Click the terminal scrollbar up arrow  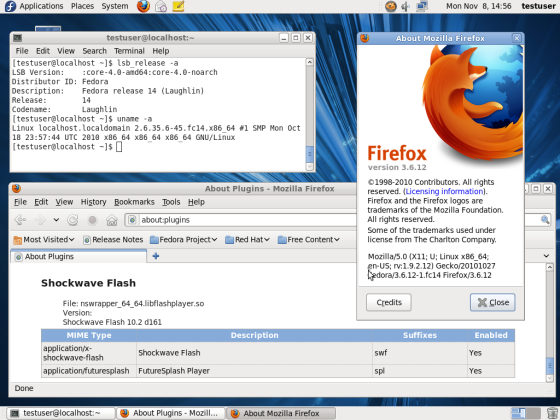[x=310, y=62]
